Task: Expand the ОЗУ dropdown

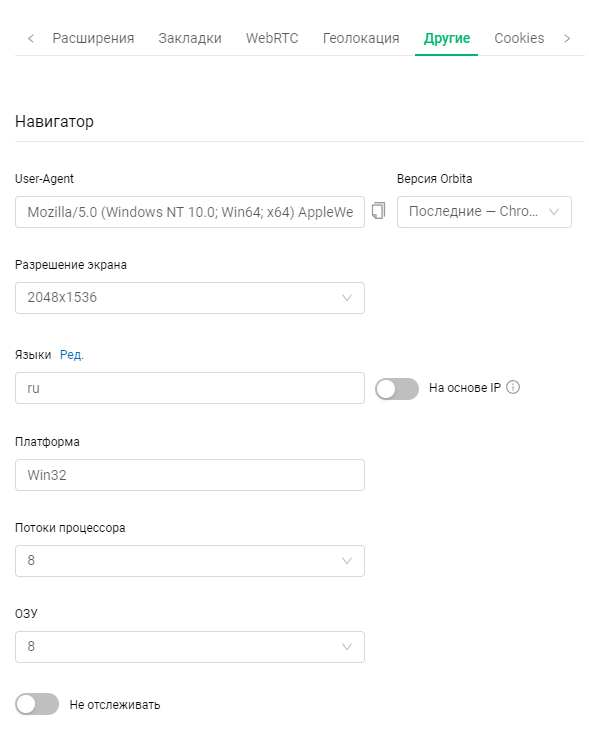Action: click(x=190, y=647)
